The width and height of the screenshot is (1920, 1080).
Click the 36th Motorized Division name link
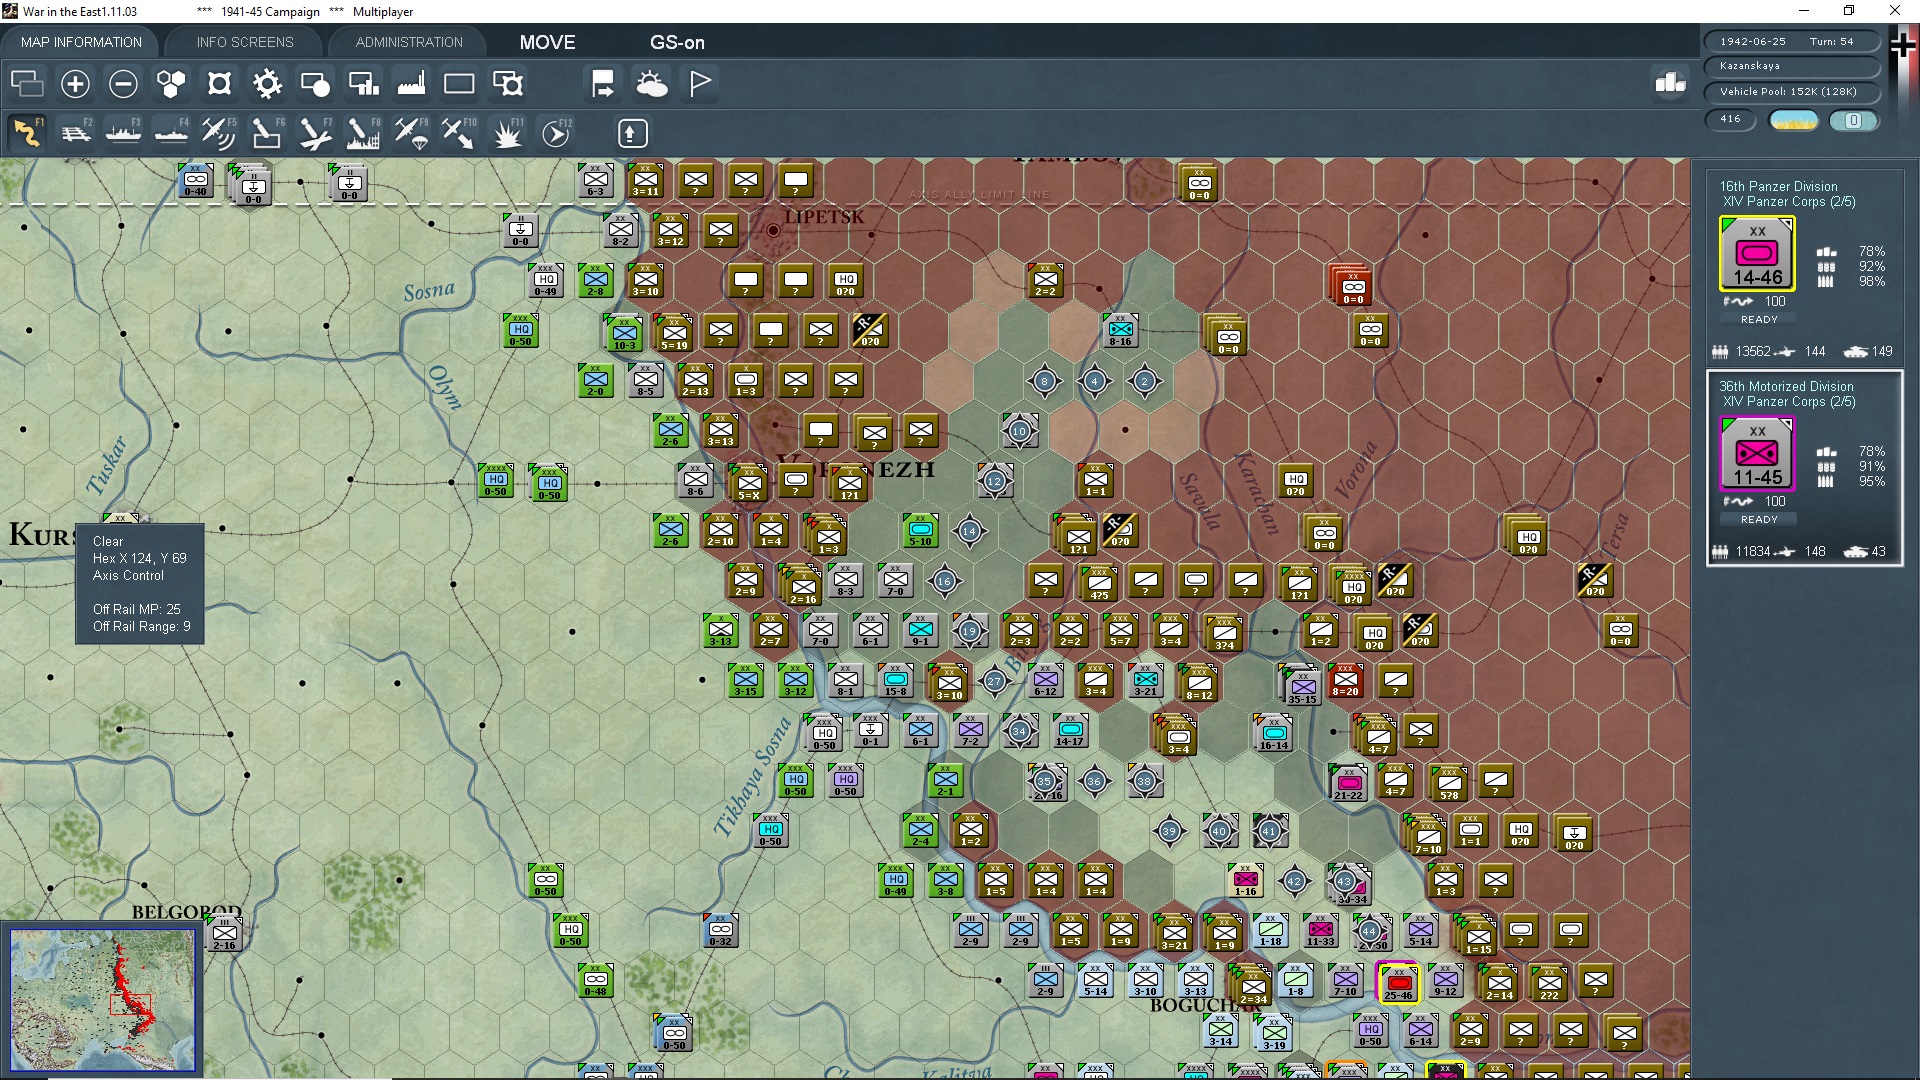coord(1786,386)
